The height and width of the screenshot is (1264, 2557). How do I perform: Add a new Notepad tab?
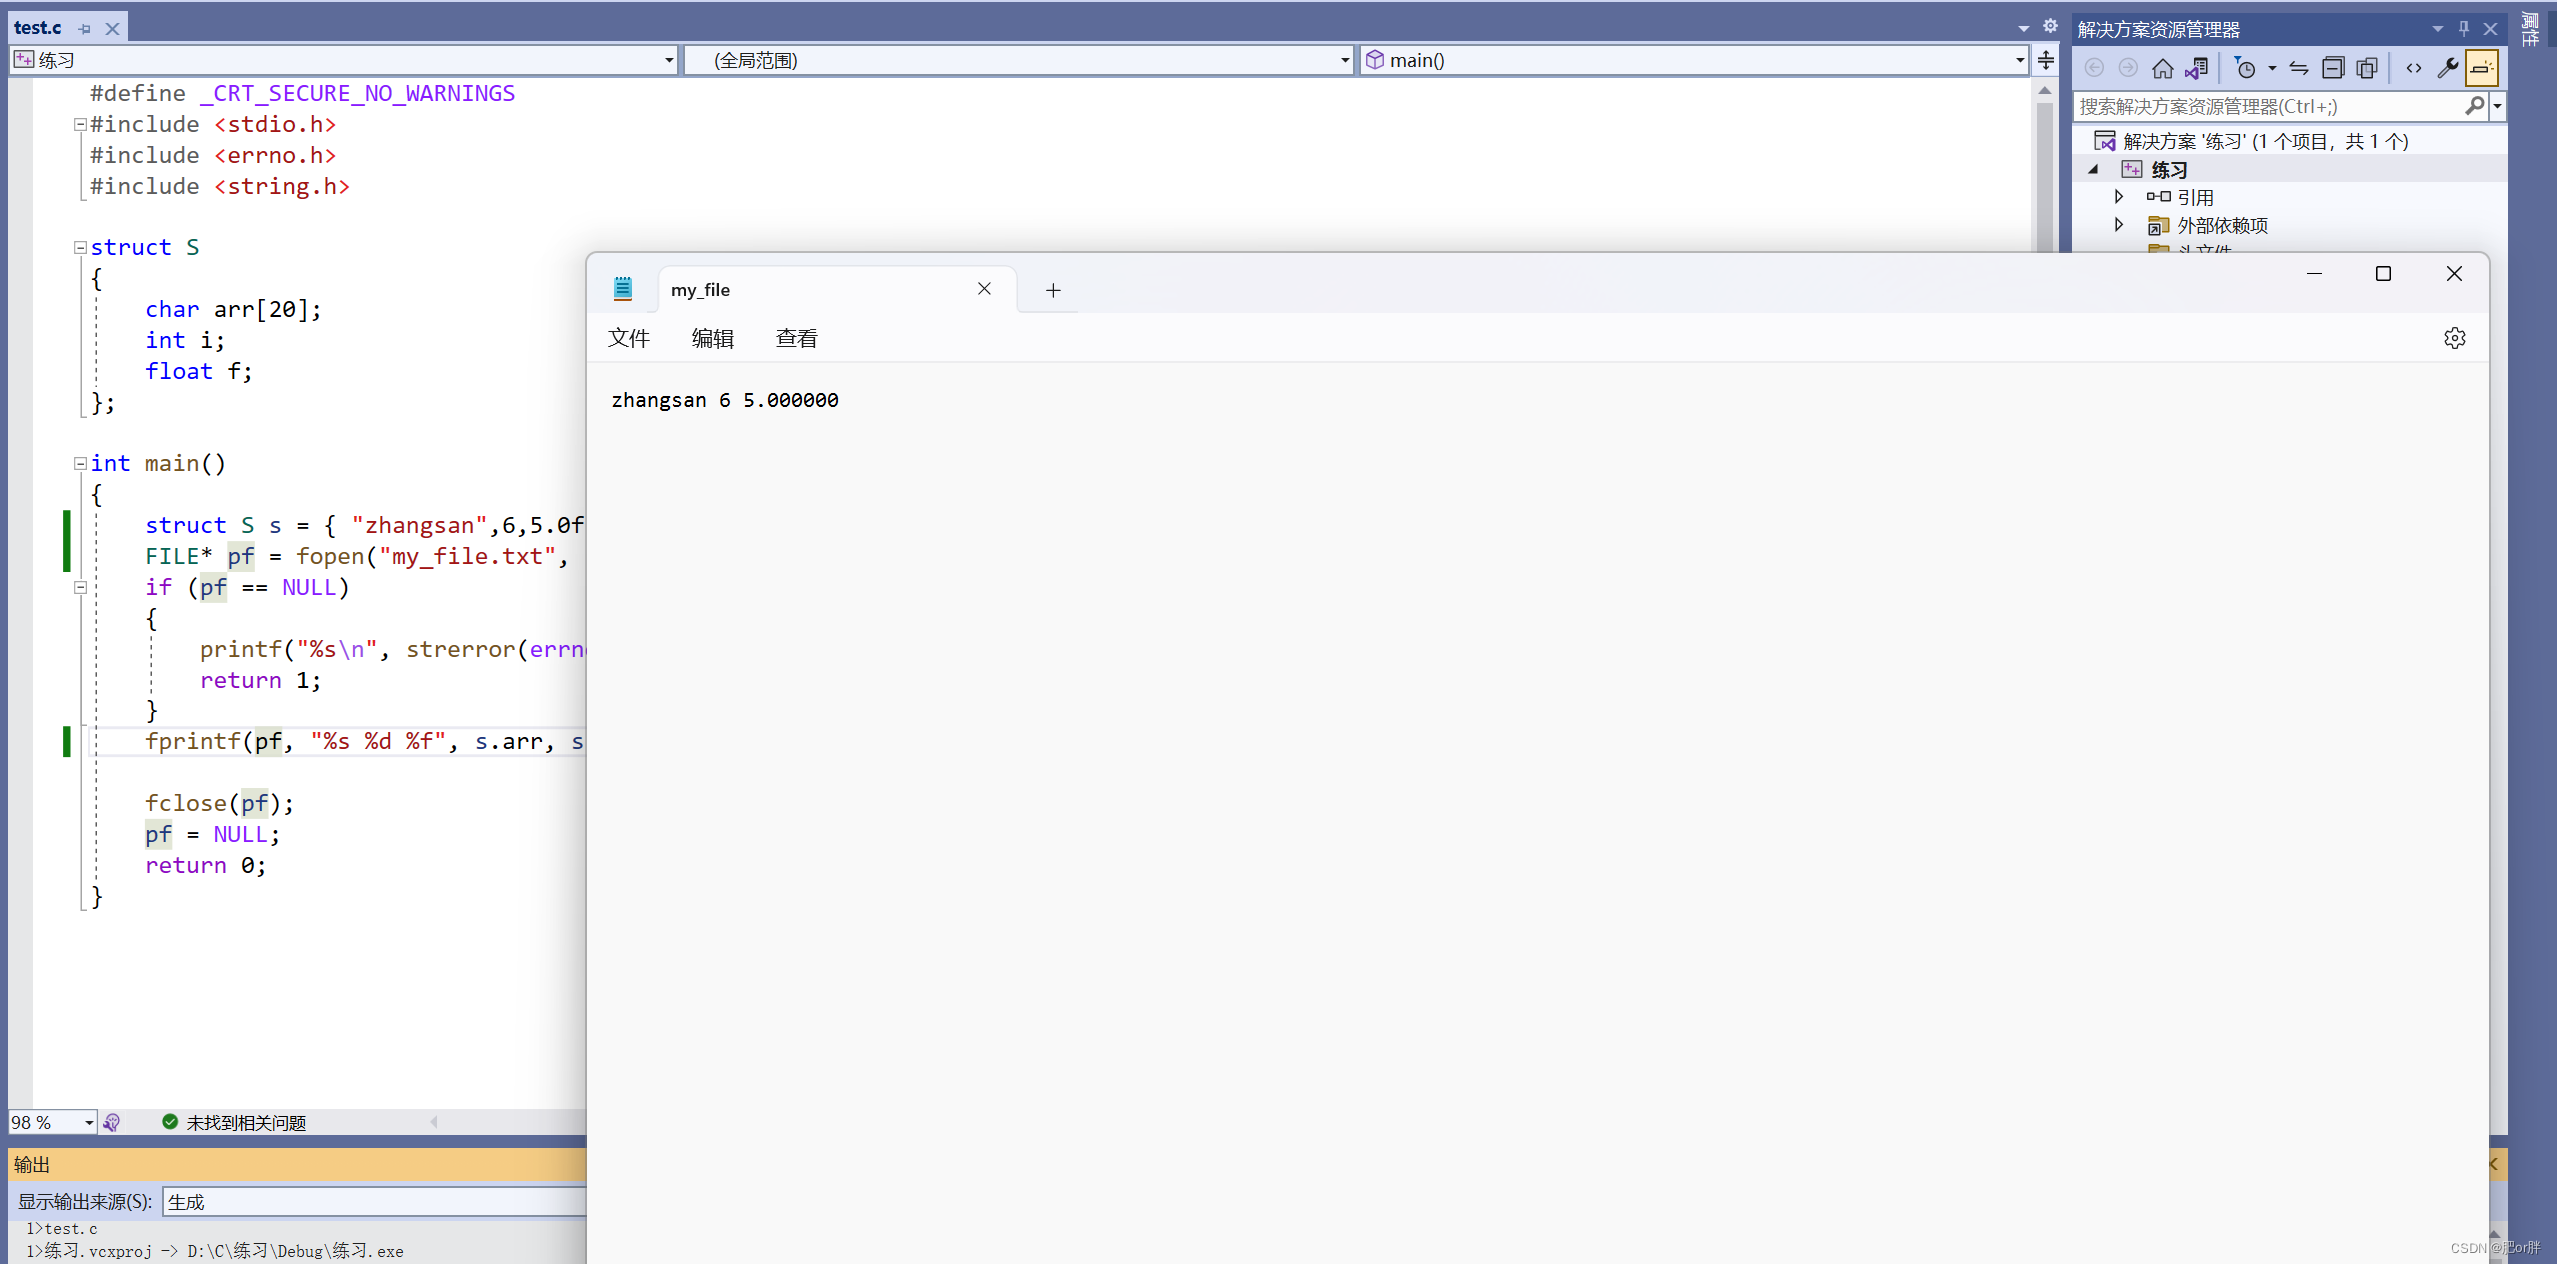click(x=1052, y=290)
